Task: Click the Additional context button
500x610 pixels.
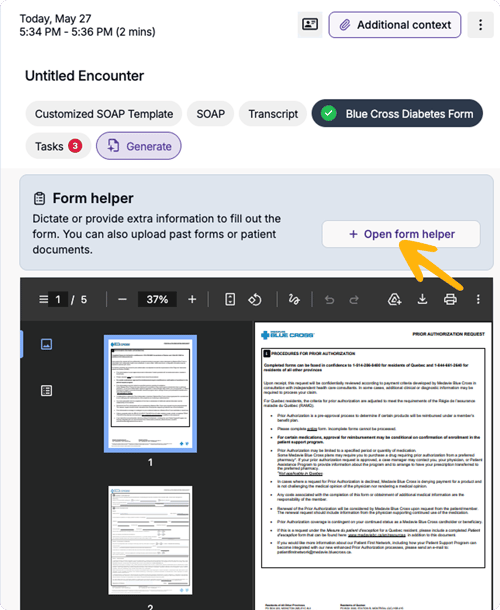Action: point(395,25)
